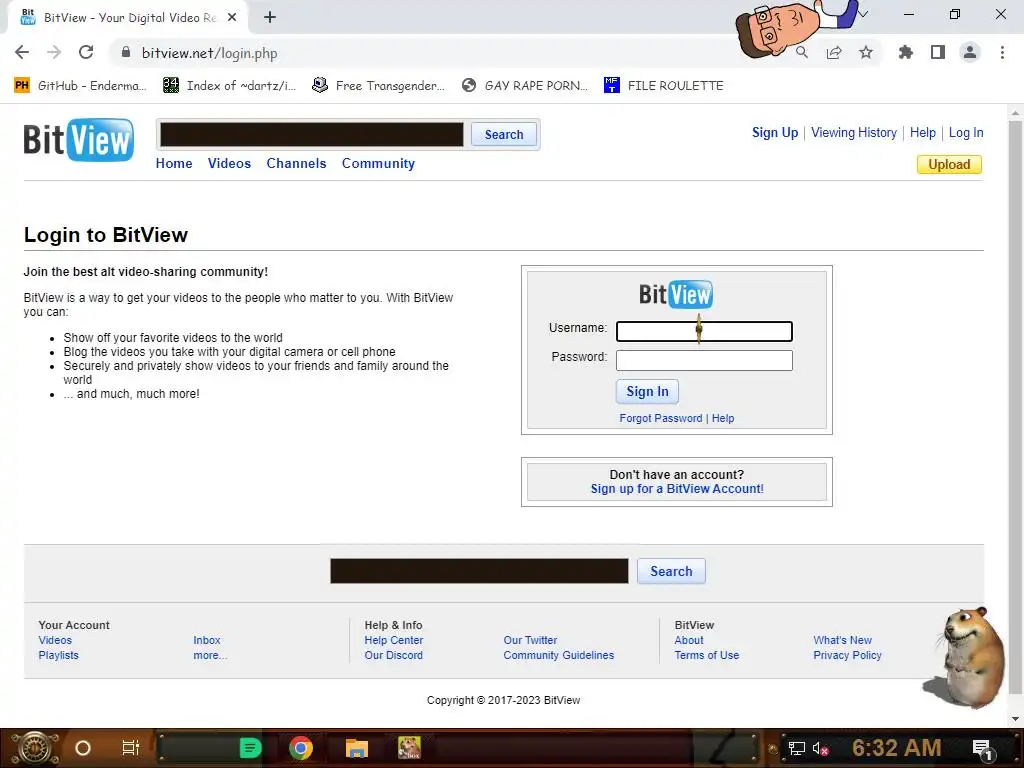The height and width of the screenshot is (768, 1024).
Task: Open the green notes app on taskbar
Action: [250, 748]
